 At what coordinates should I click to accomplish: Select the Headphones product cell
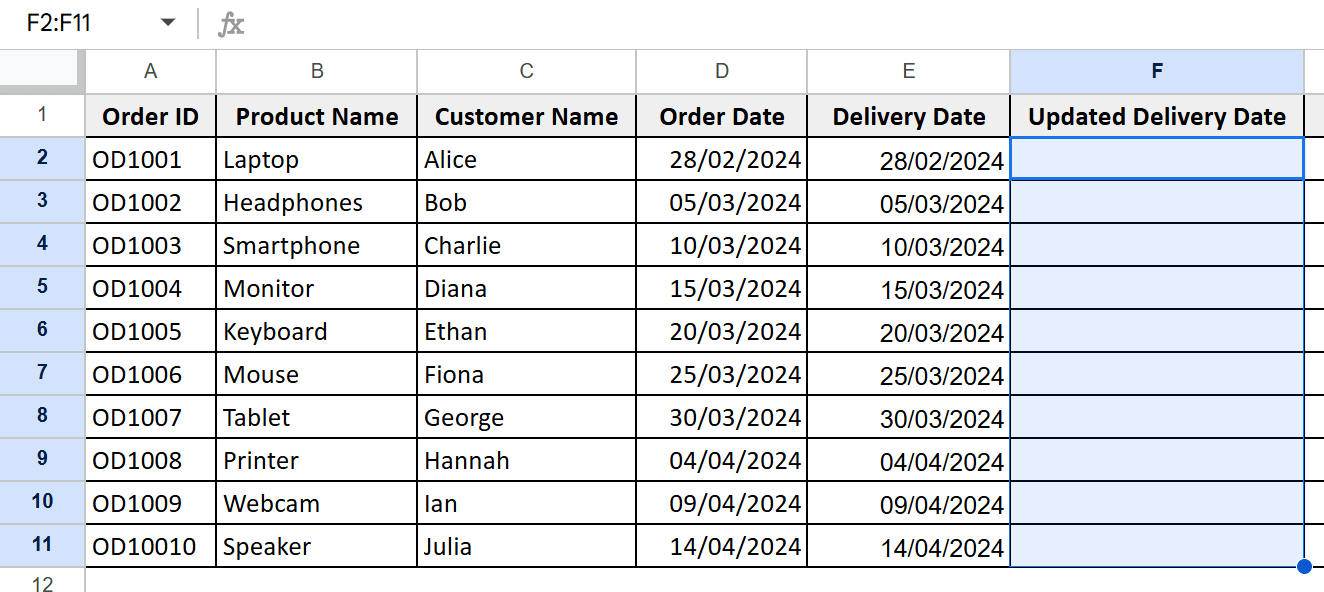(x=316, y=202)
